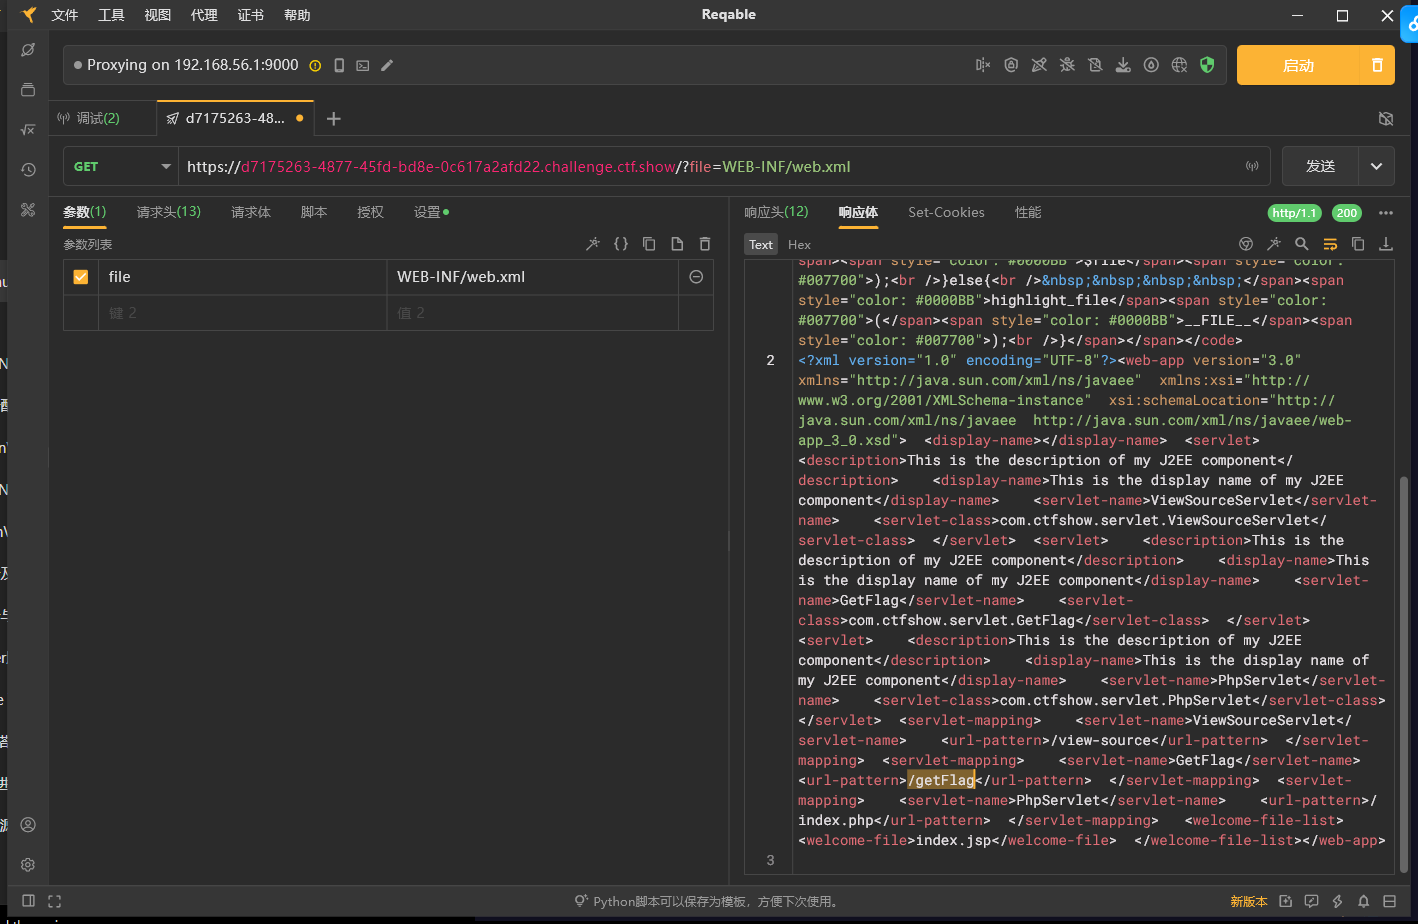Click the 启动 start button
Screen dimensions: 1418x924
(1298, 65)
